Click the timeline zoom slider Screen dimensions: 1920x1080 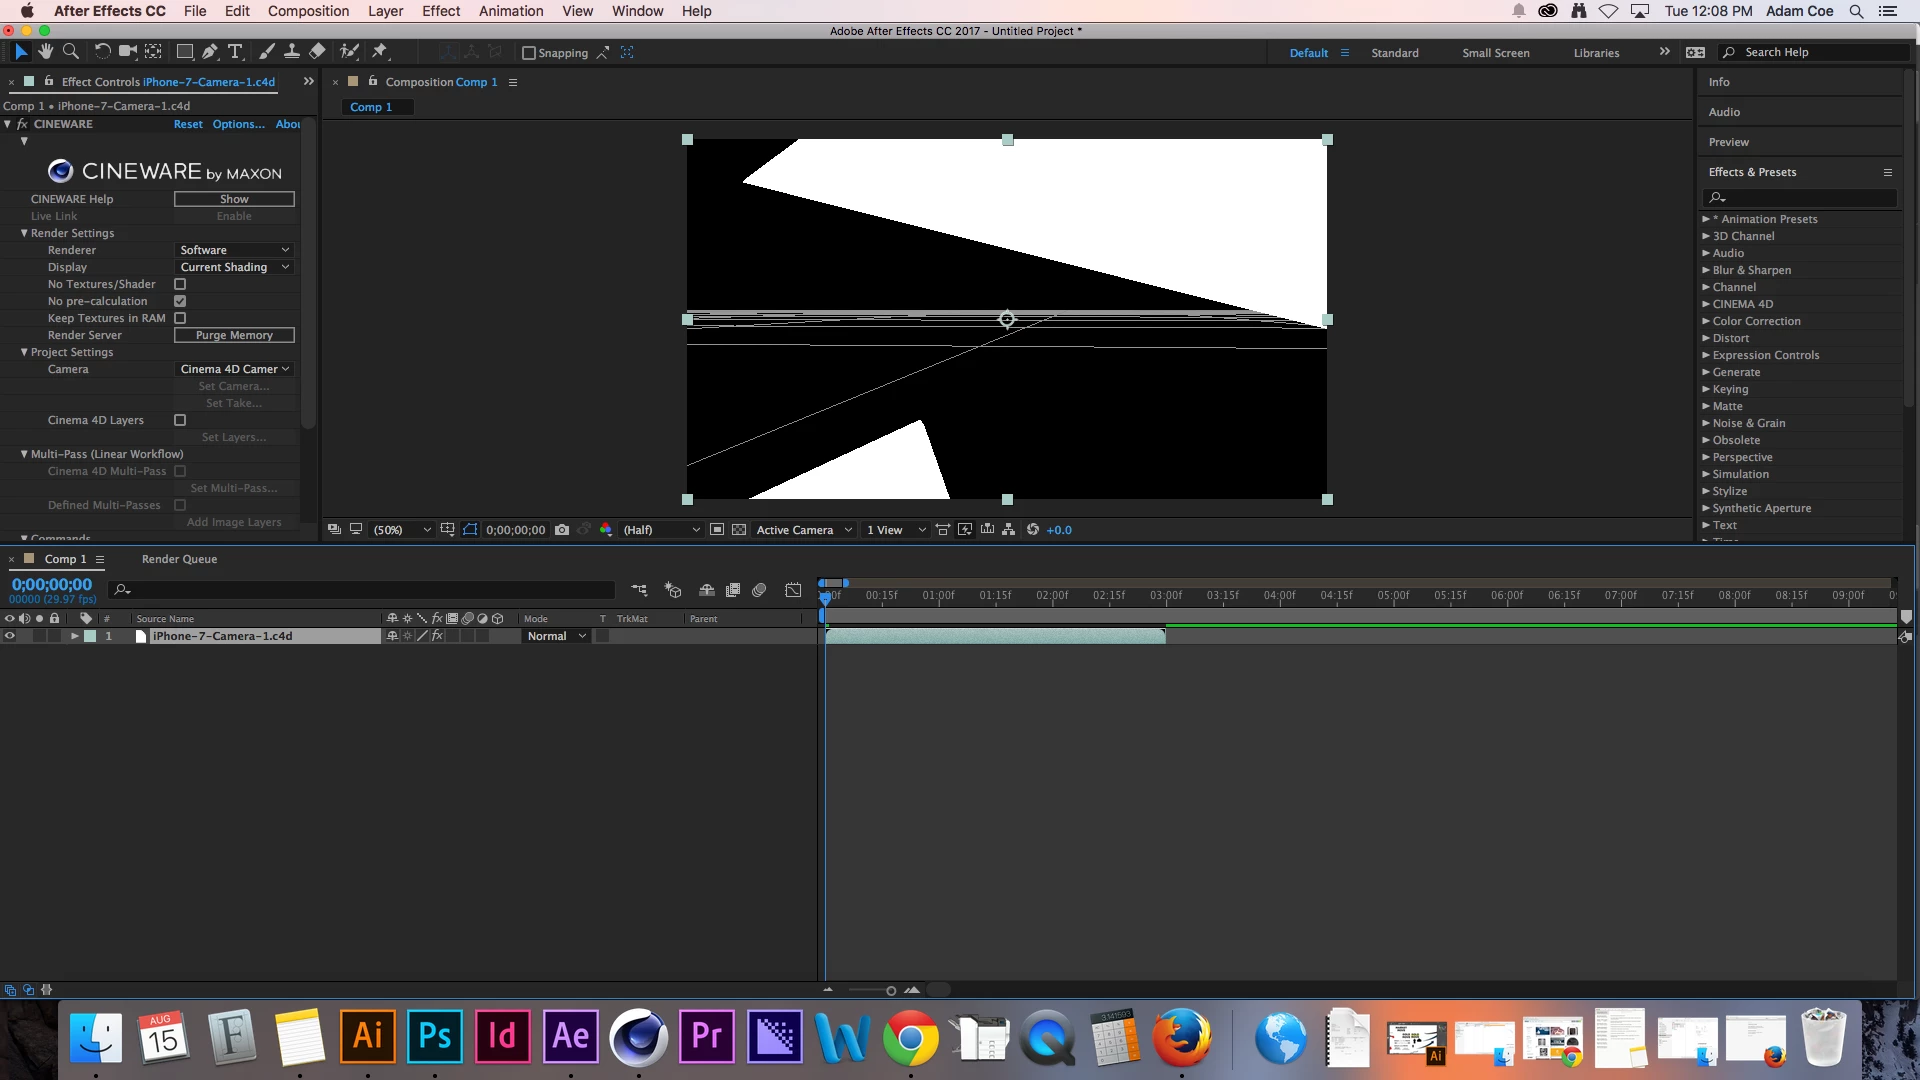pyautogui.click(x=890, y=990)
